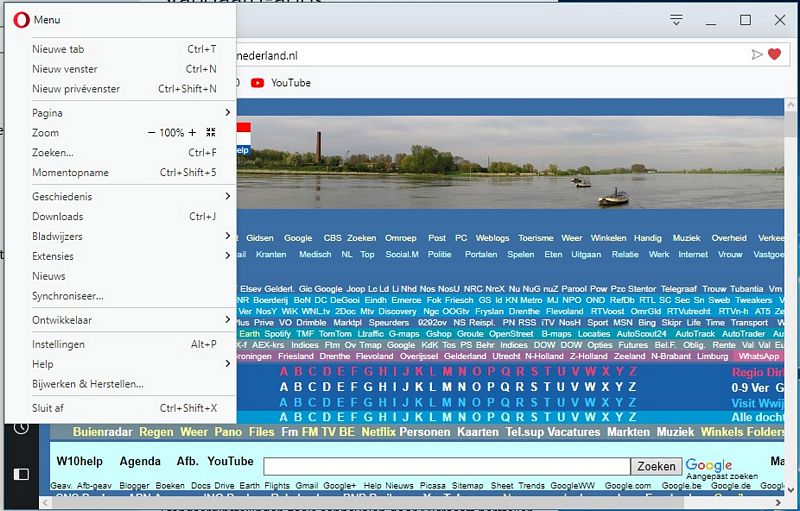Click the heart bookmark icon in address bar
800x511 pixels.
774,54
